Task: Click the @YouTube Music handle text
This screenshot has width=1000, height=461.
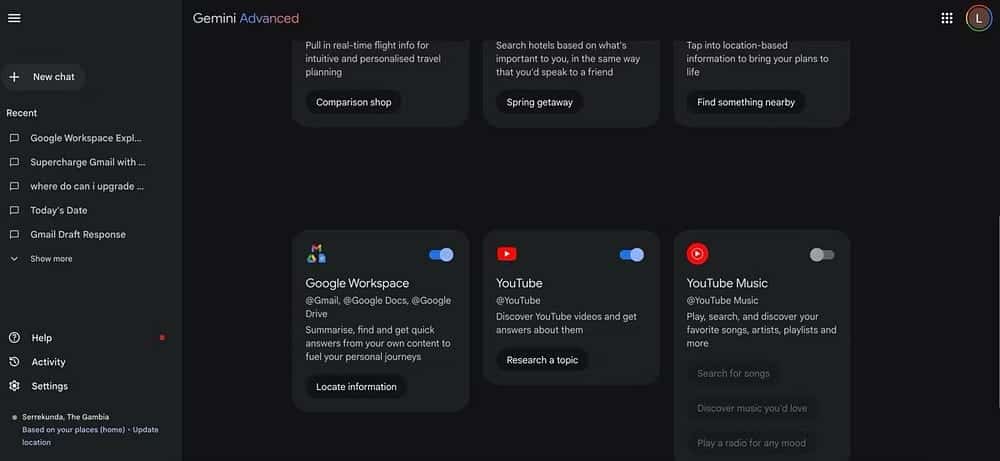Action: point(723,300)
